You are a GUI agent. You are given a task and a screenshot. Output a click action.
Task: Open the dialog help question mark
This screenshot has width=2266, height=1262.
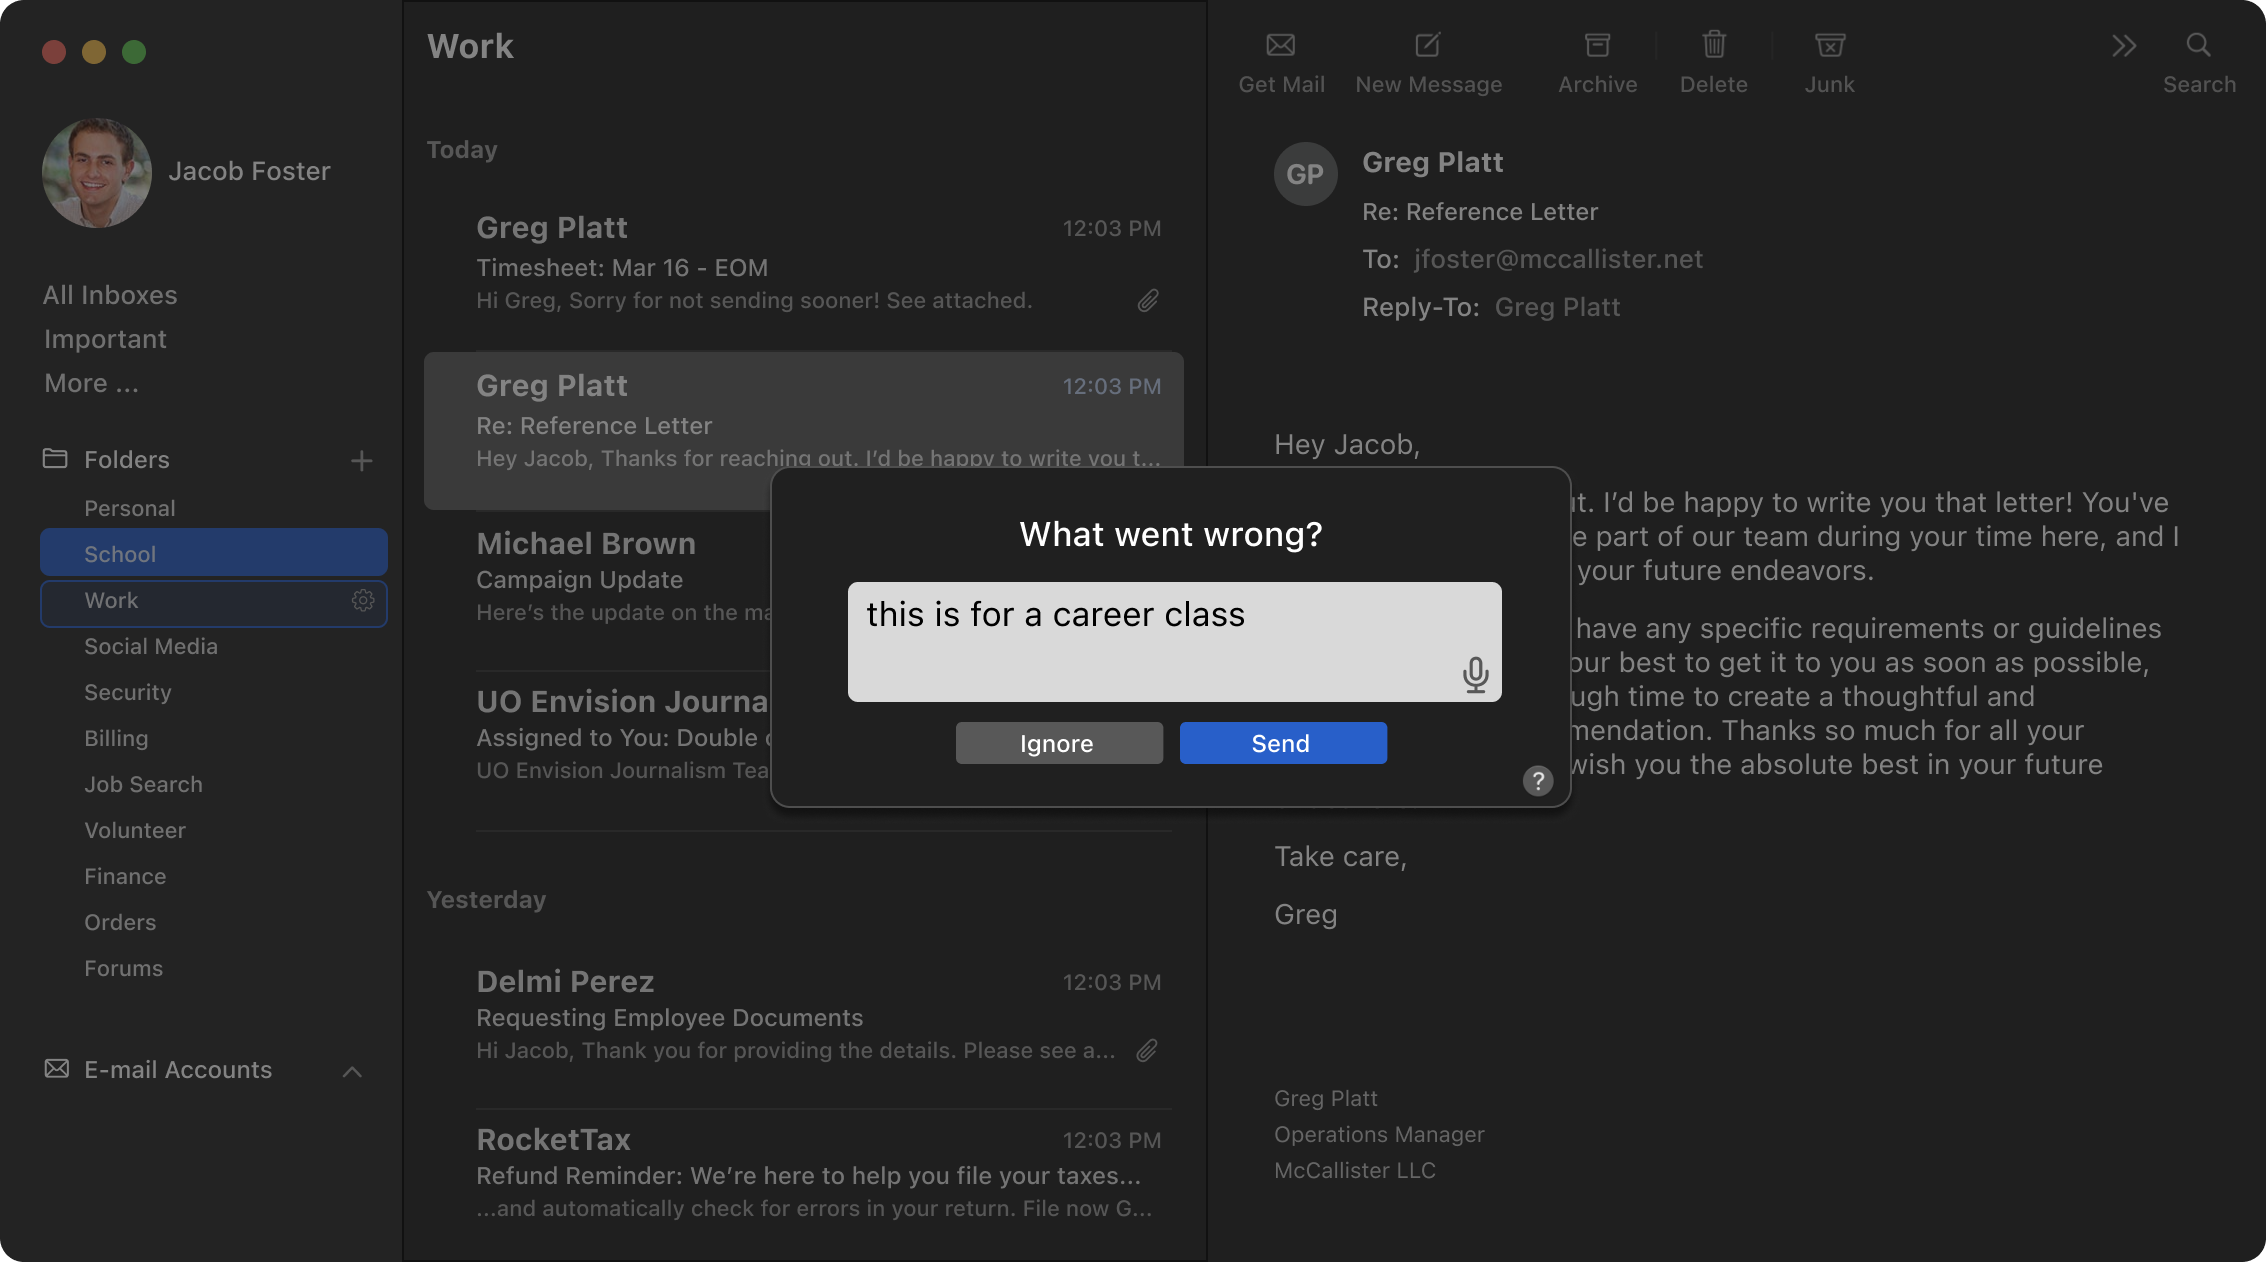pyautogui.click(x=1538, y=781)
